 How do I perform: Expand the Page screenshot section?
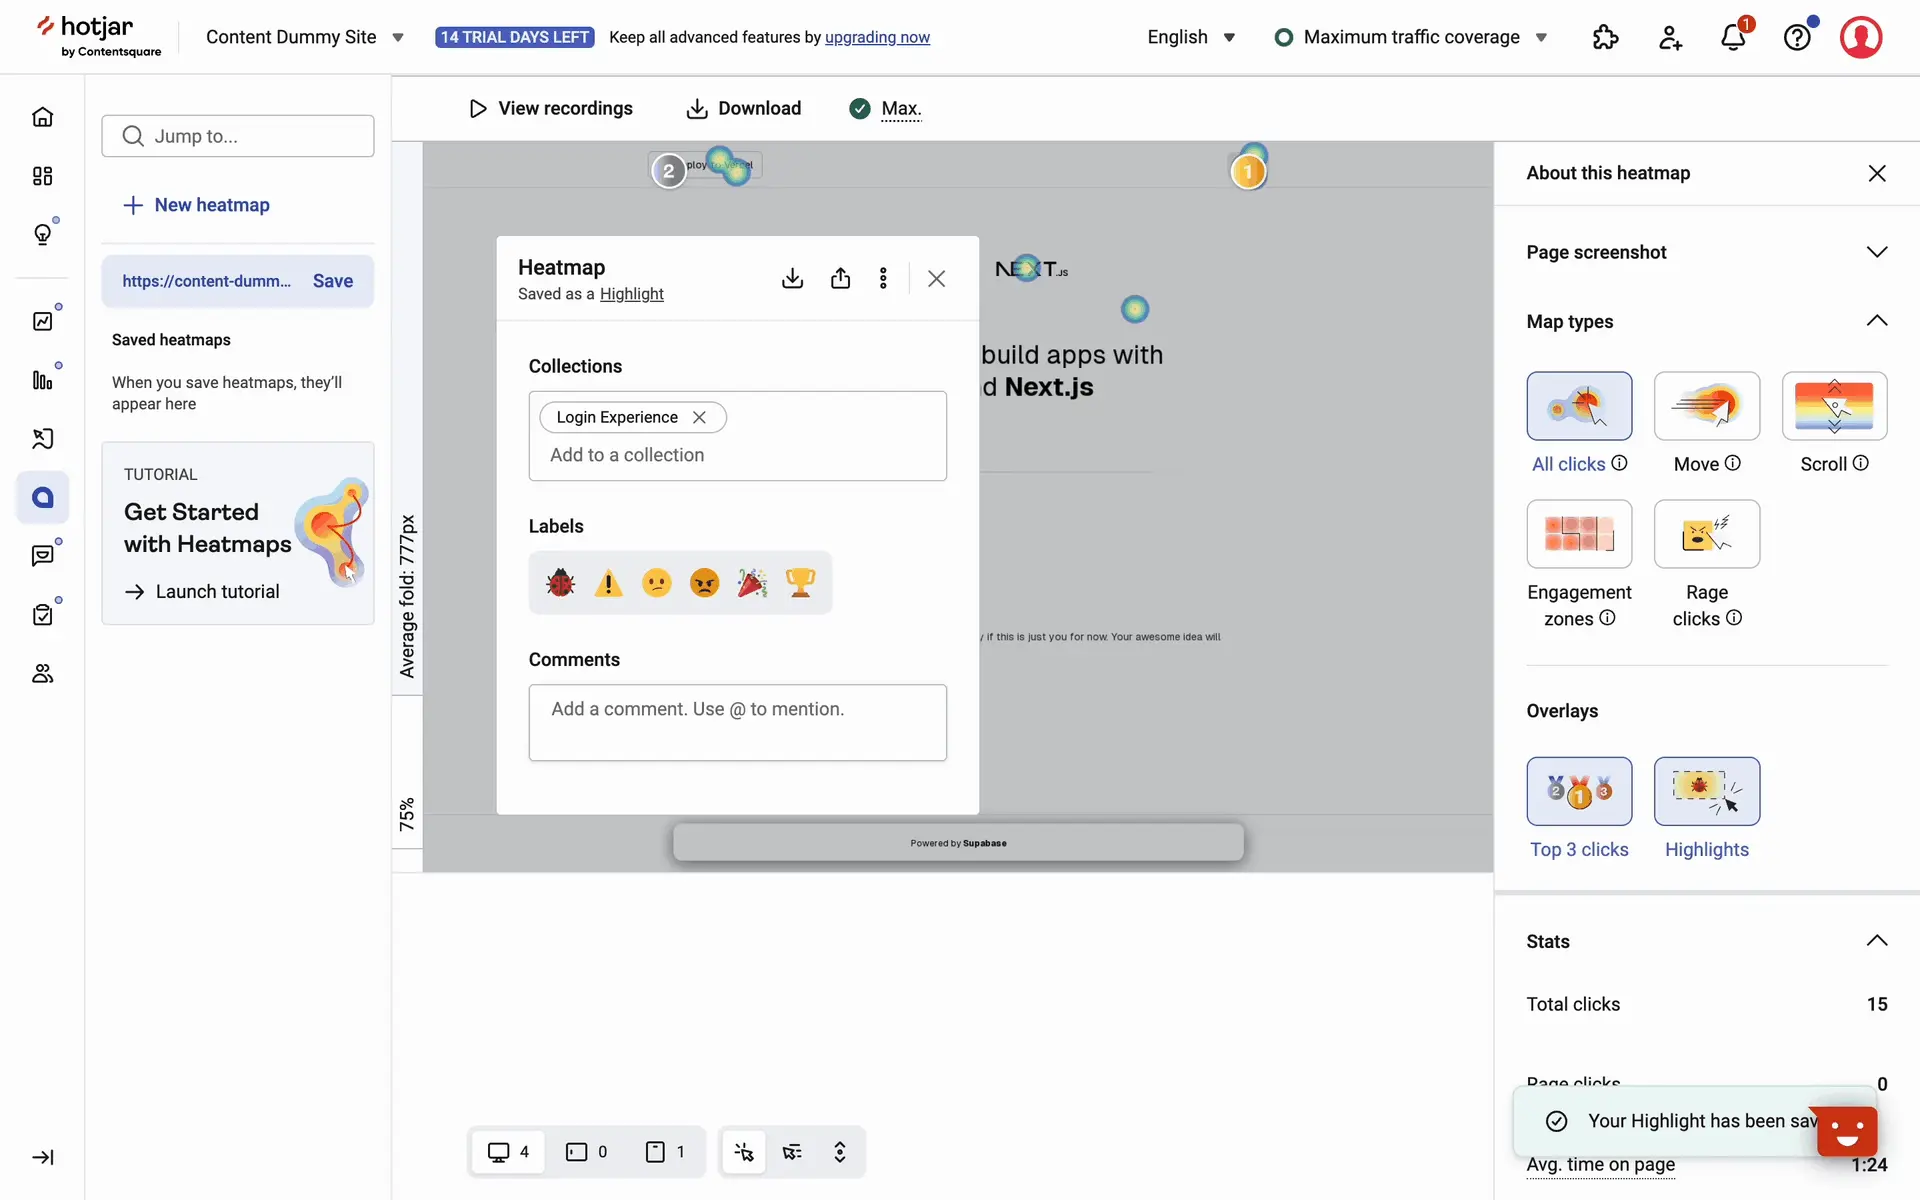[x=1876, y=252]
